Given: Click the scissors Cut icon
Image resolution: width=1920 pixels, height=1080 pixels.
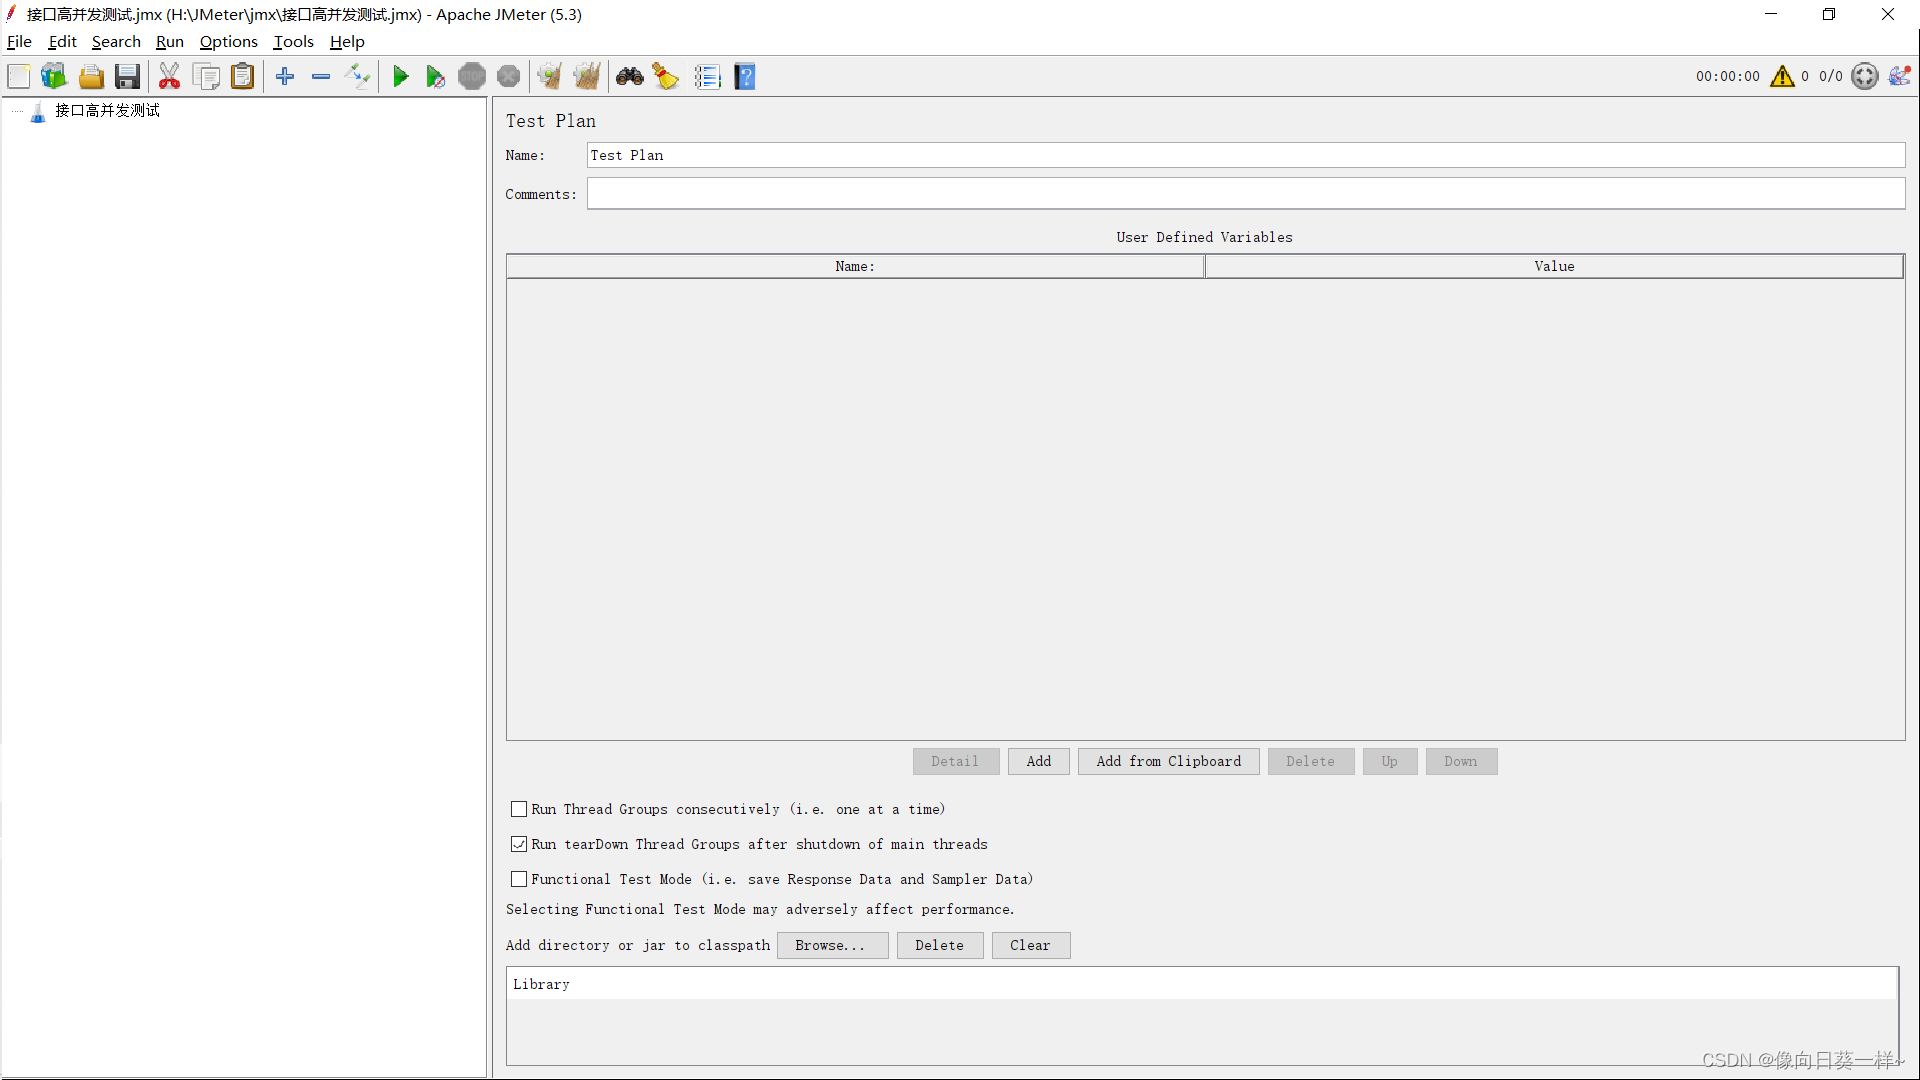Looking at the screenshot, I should click(169, 77).
